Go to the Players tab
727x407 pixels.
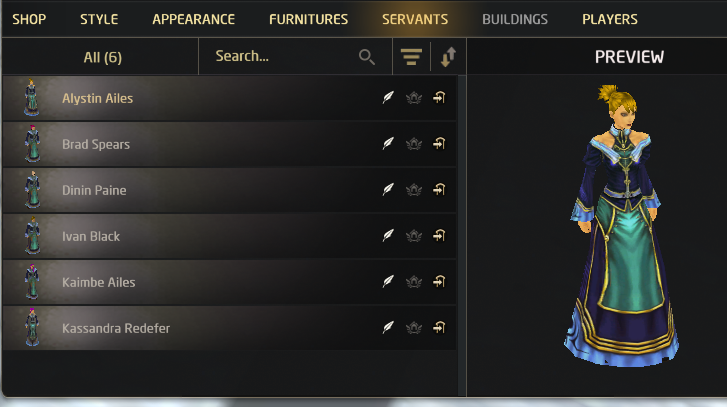click(x=610, y=19)
